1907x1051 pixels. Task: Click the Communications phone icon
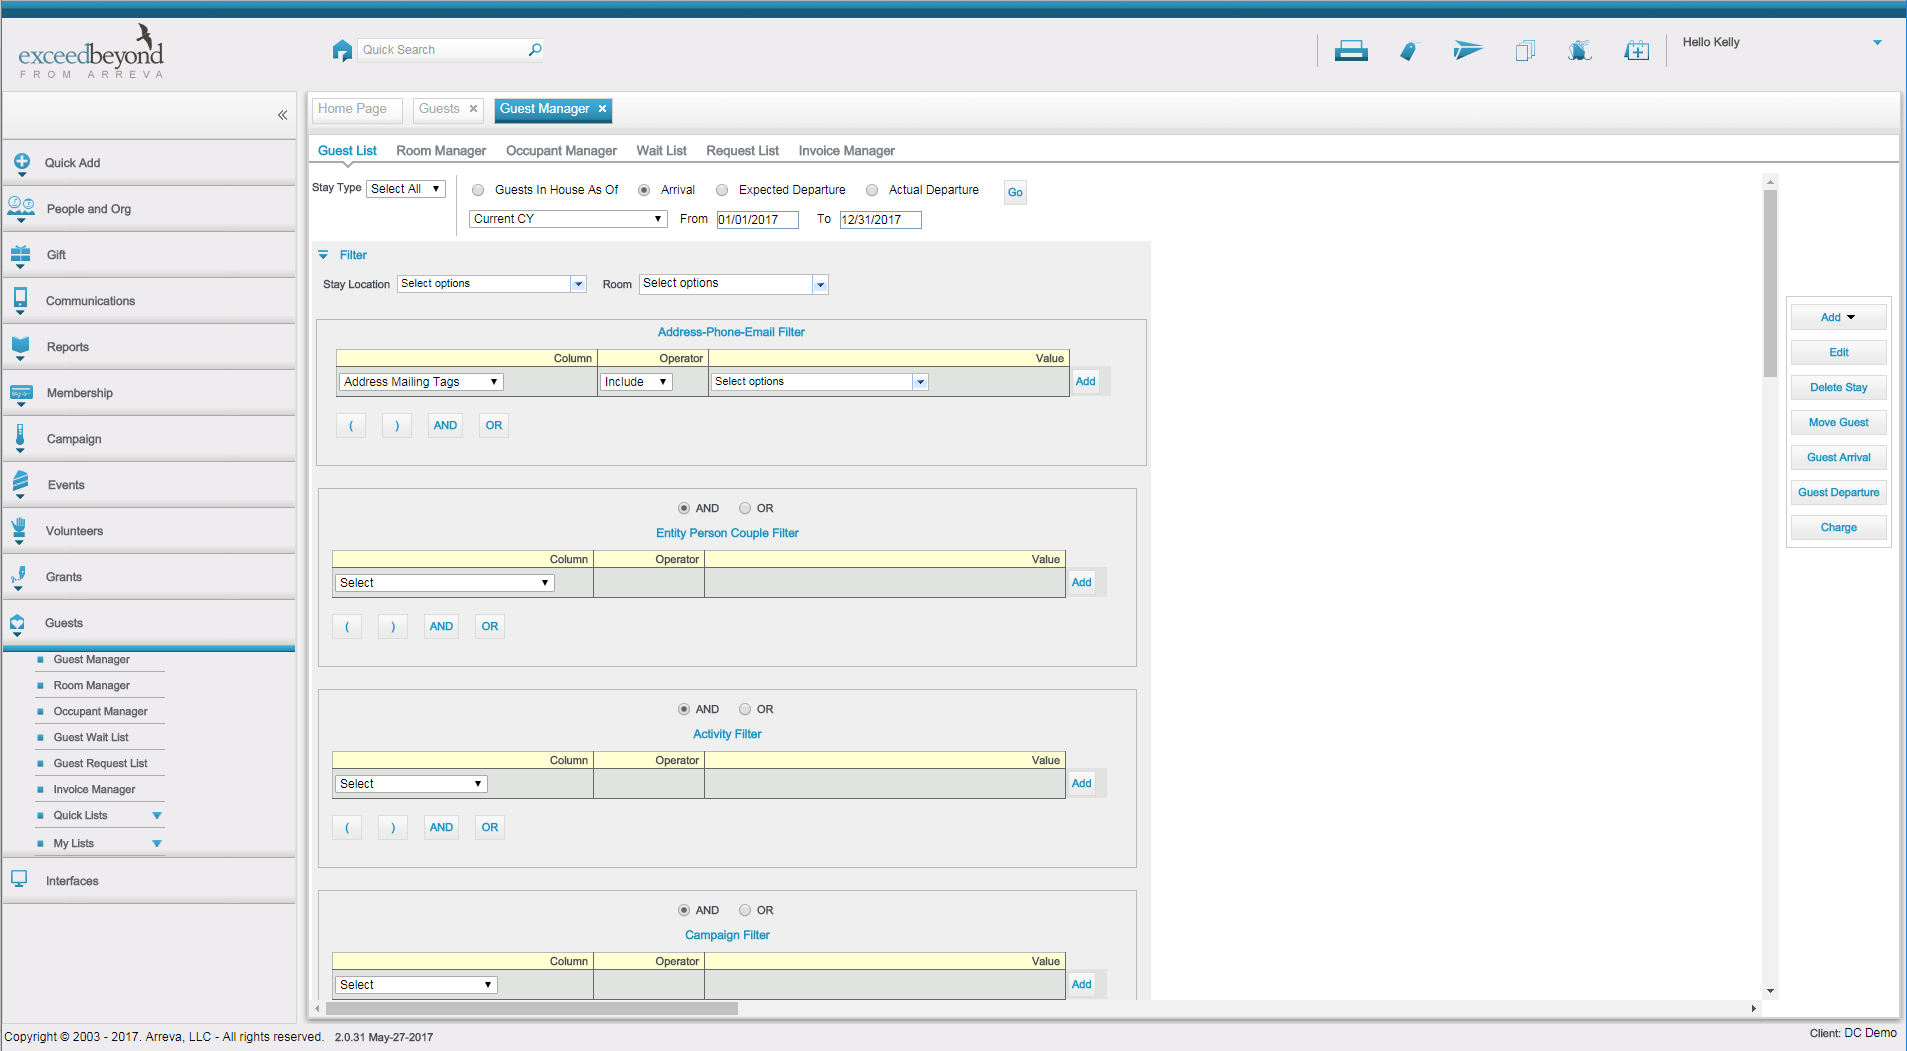[20, 300]
